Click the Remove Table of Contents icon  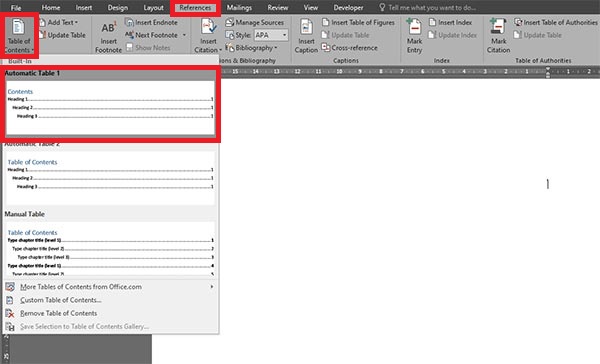(x=10, y=313)
